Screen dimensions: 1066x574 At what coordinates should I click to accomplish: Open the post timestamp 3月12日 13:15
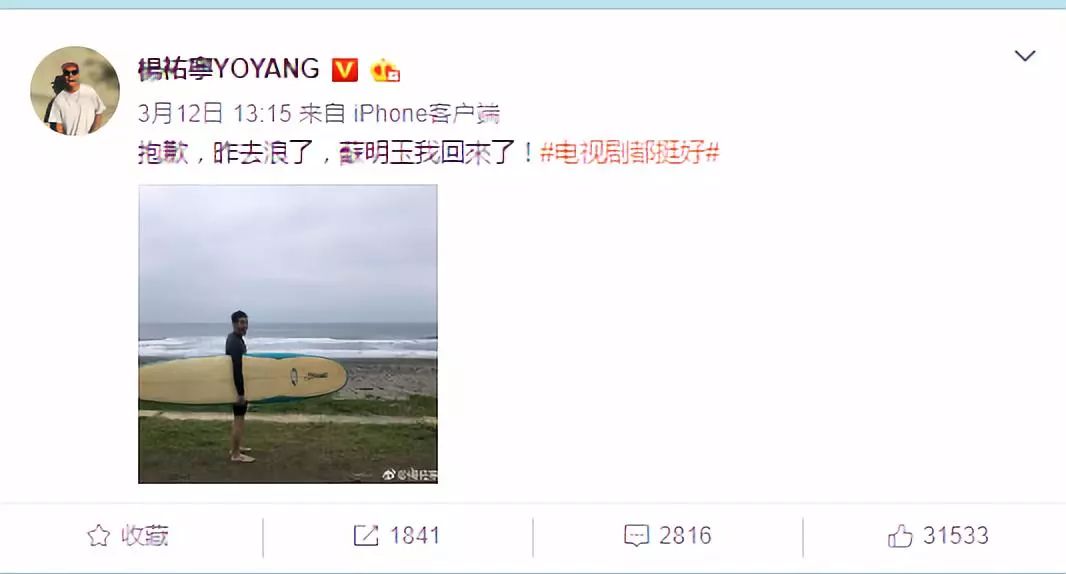[214, 113]
